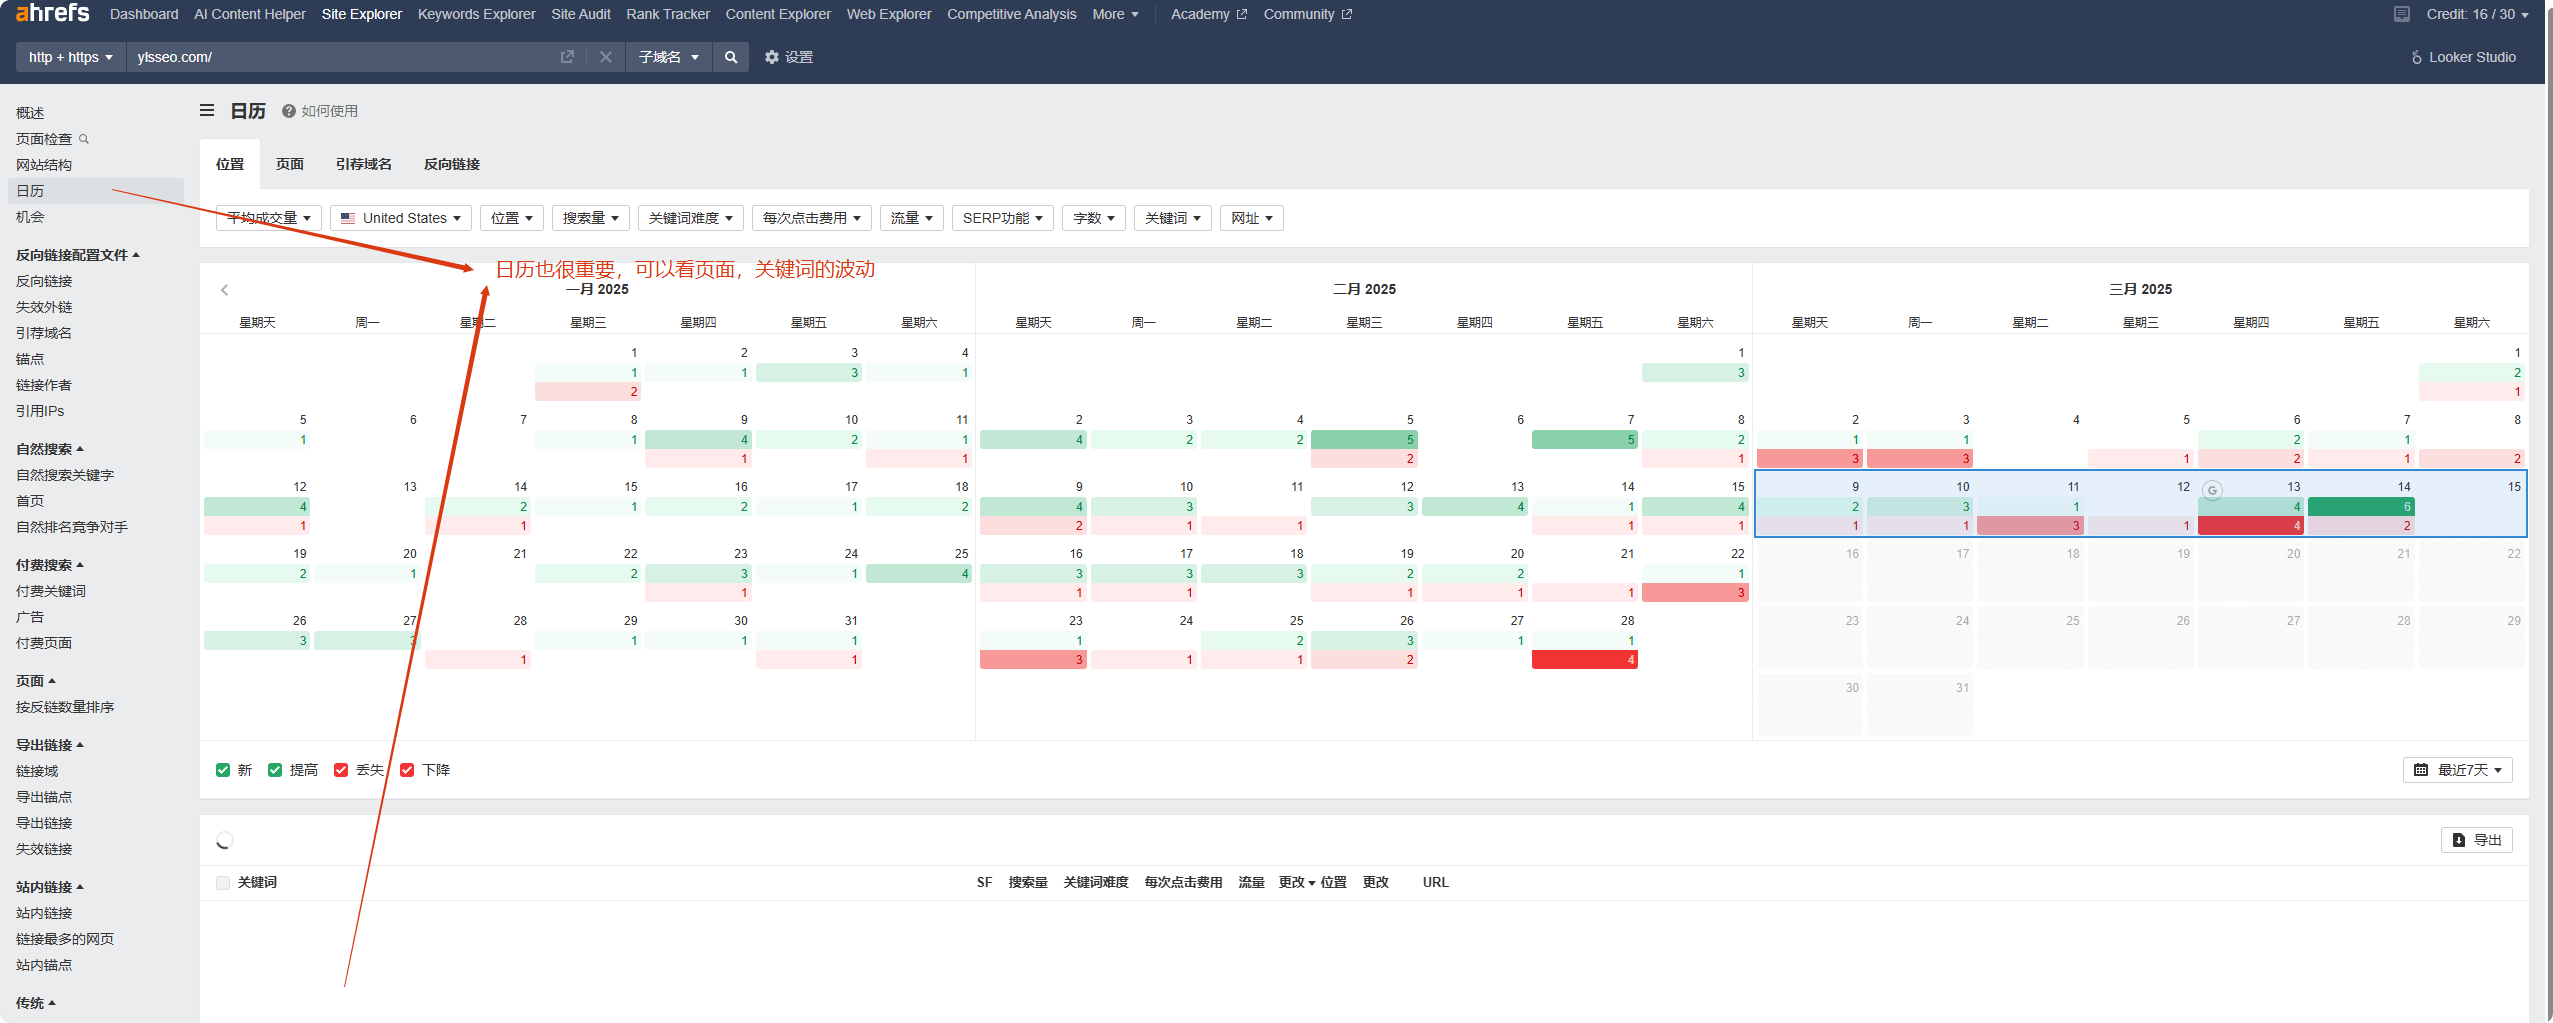Click the search magnifier button
The height and width of the screenshot is (1023, 2553).
[x=731, y=57]
